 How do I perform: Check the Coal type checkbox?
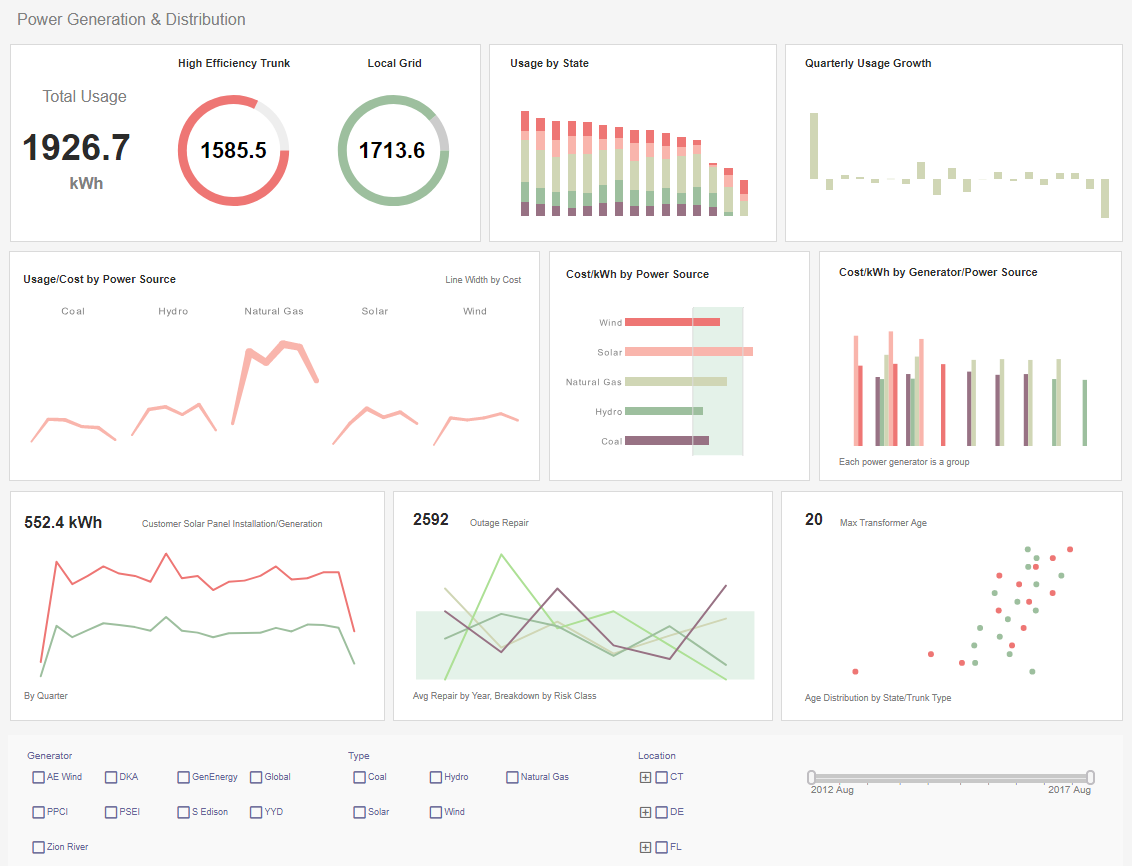pyautogui.click(x=357, y=776)
